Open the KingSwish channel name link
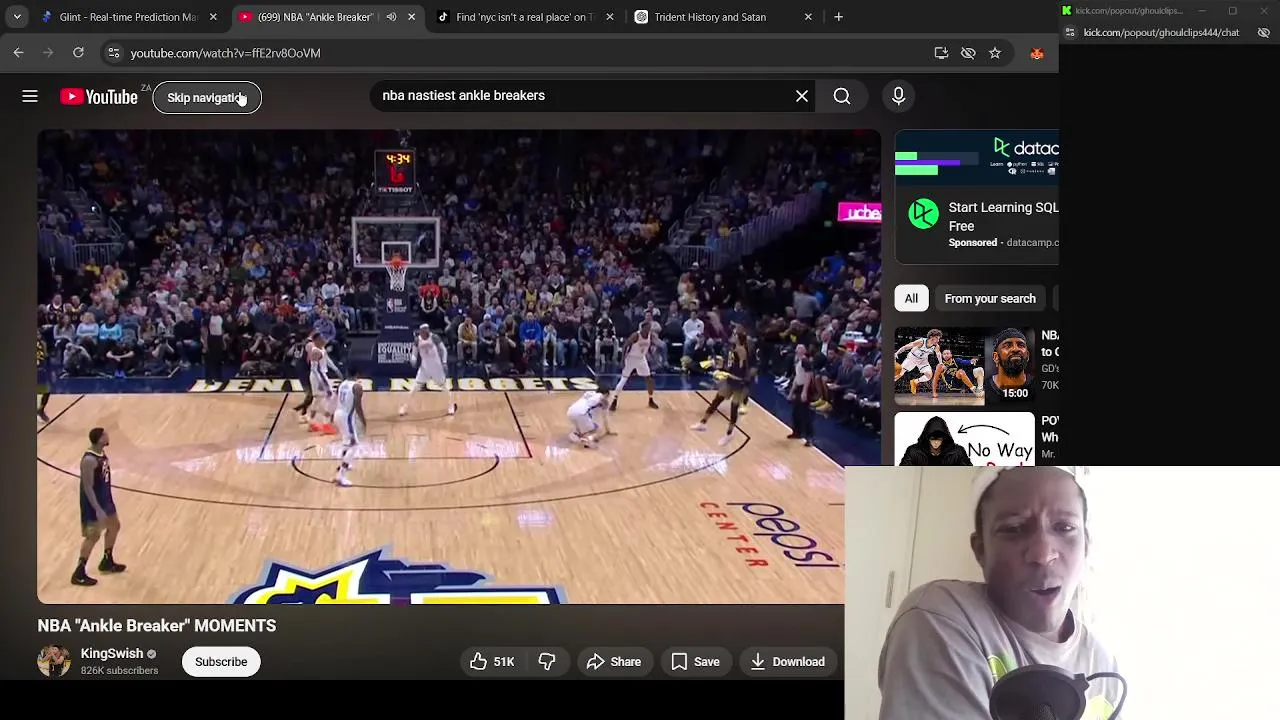Screen dimensions: 1280x720 [112, 653]
